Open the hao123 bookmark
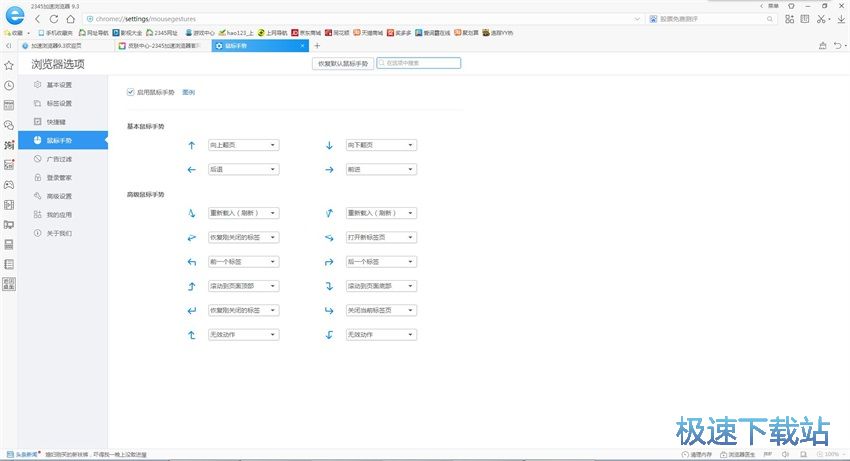The image size is (850, 461). (236, 33)
